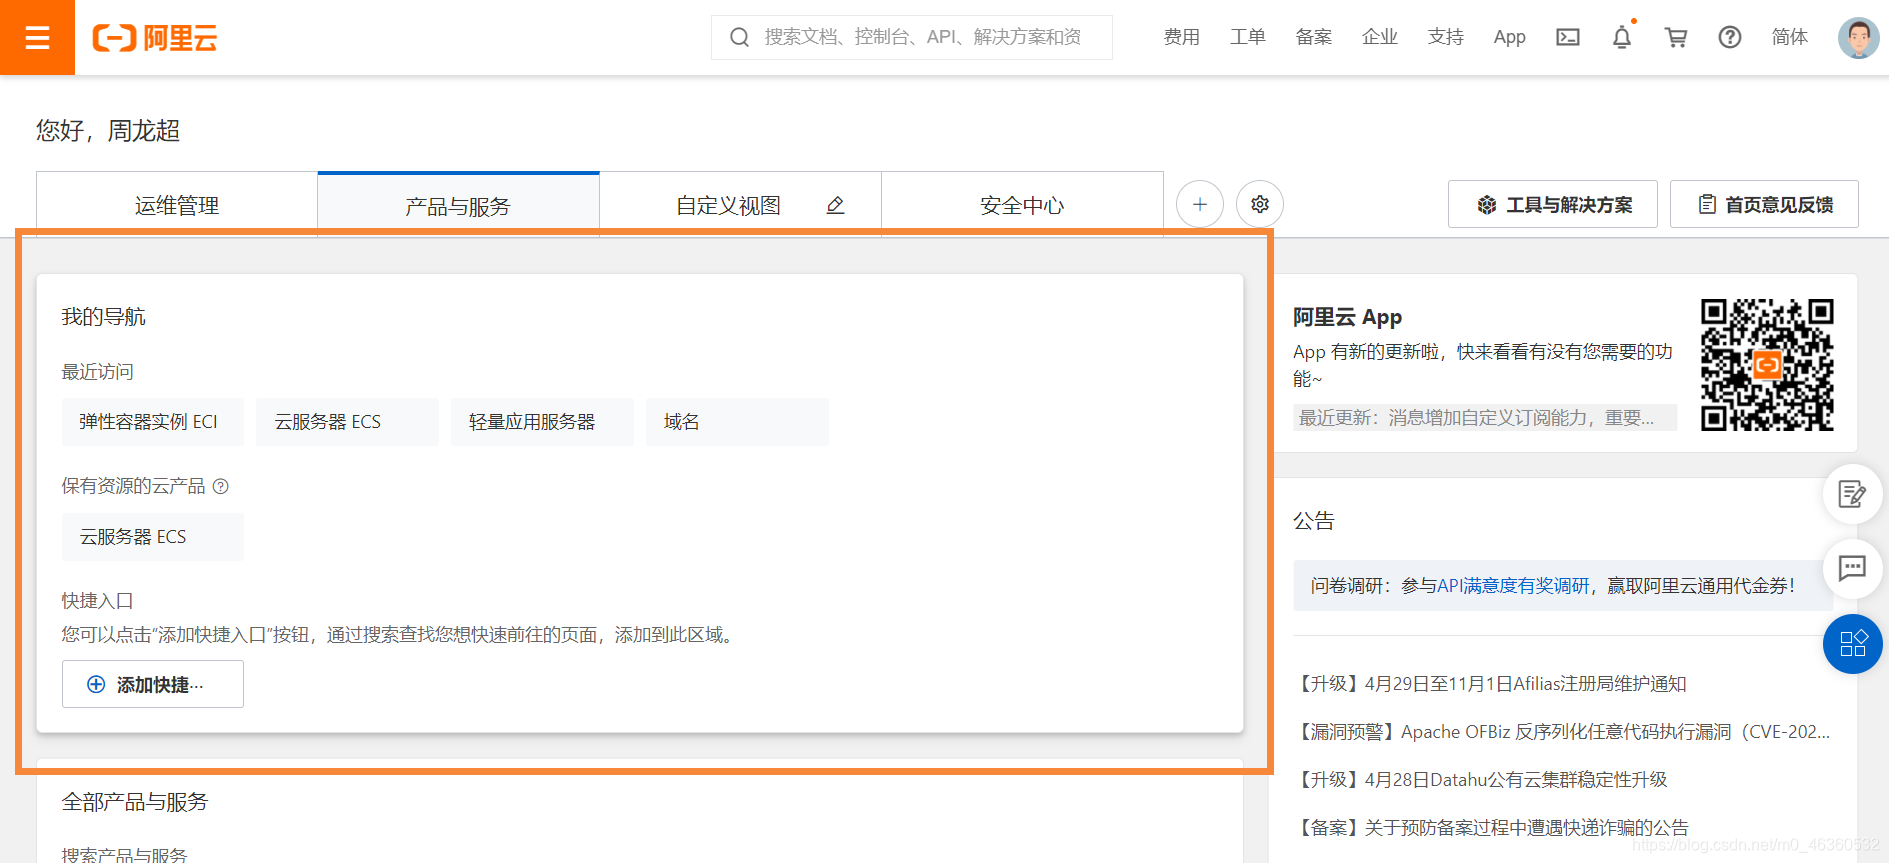Click the 全部产品与服务 heading
Viewport: 1889px width, 863px height.
pyautogui.click(x=135, y=802)
